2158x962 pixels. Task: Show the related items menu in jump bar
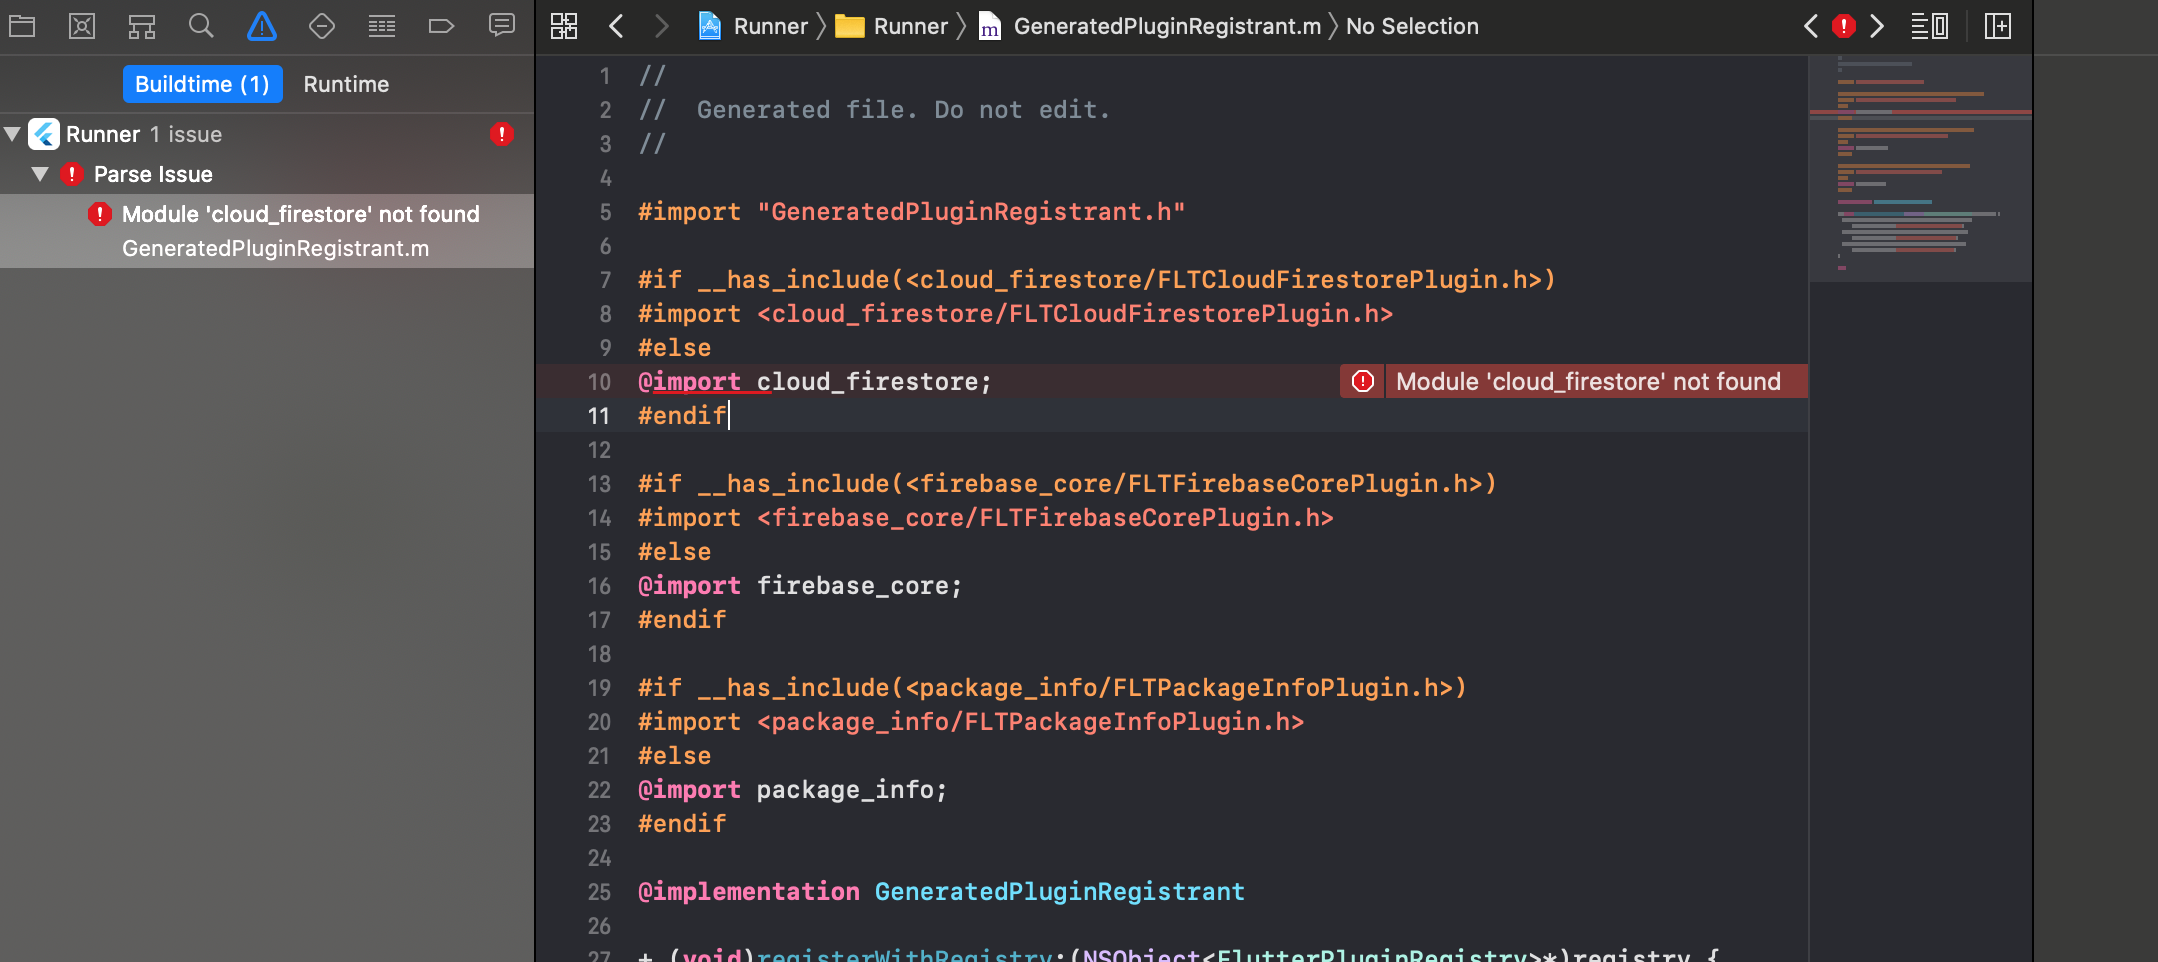pos(564,26)
